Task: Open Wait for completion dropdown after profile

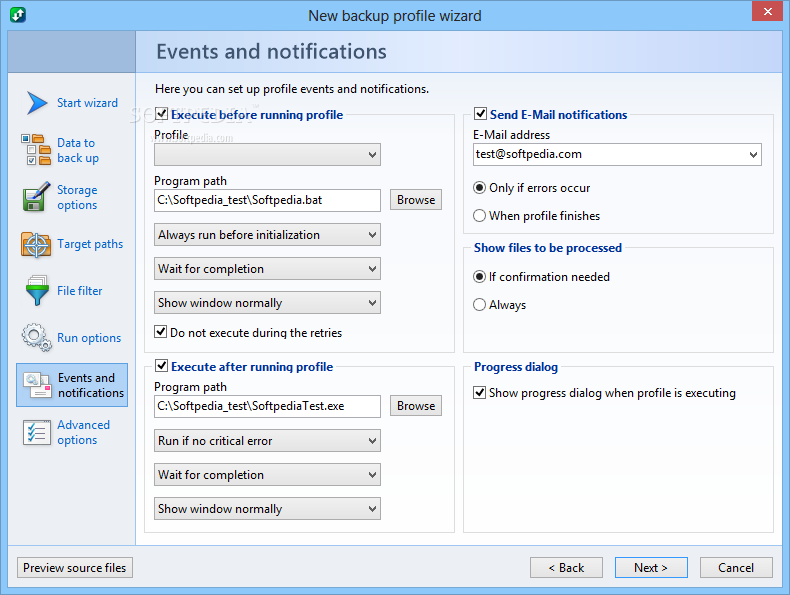Action: [x=267, y=475]
